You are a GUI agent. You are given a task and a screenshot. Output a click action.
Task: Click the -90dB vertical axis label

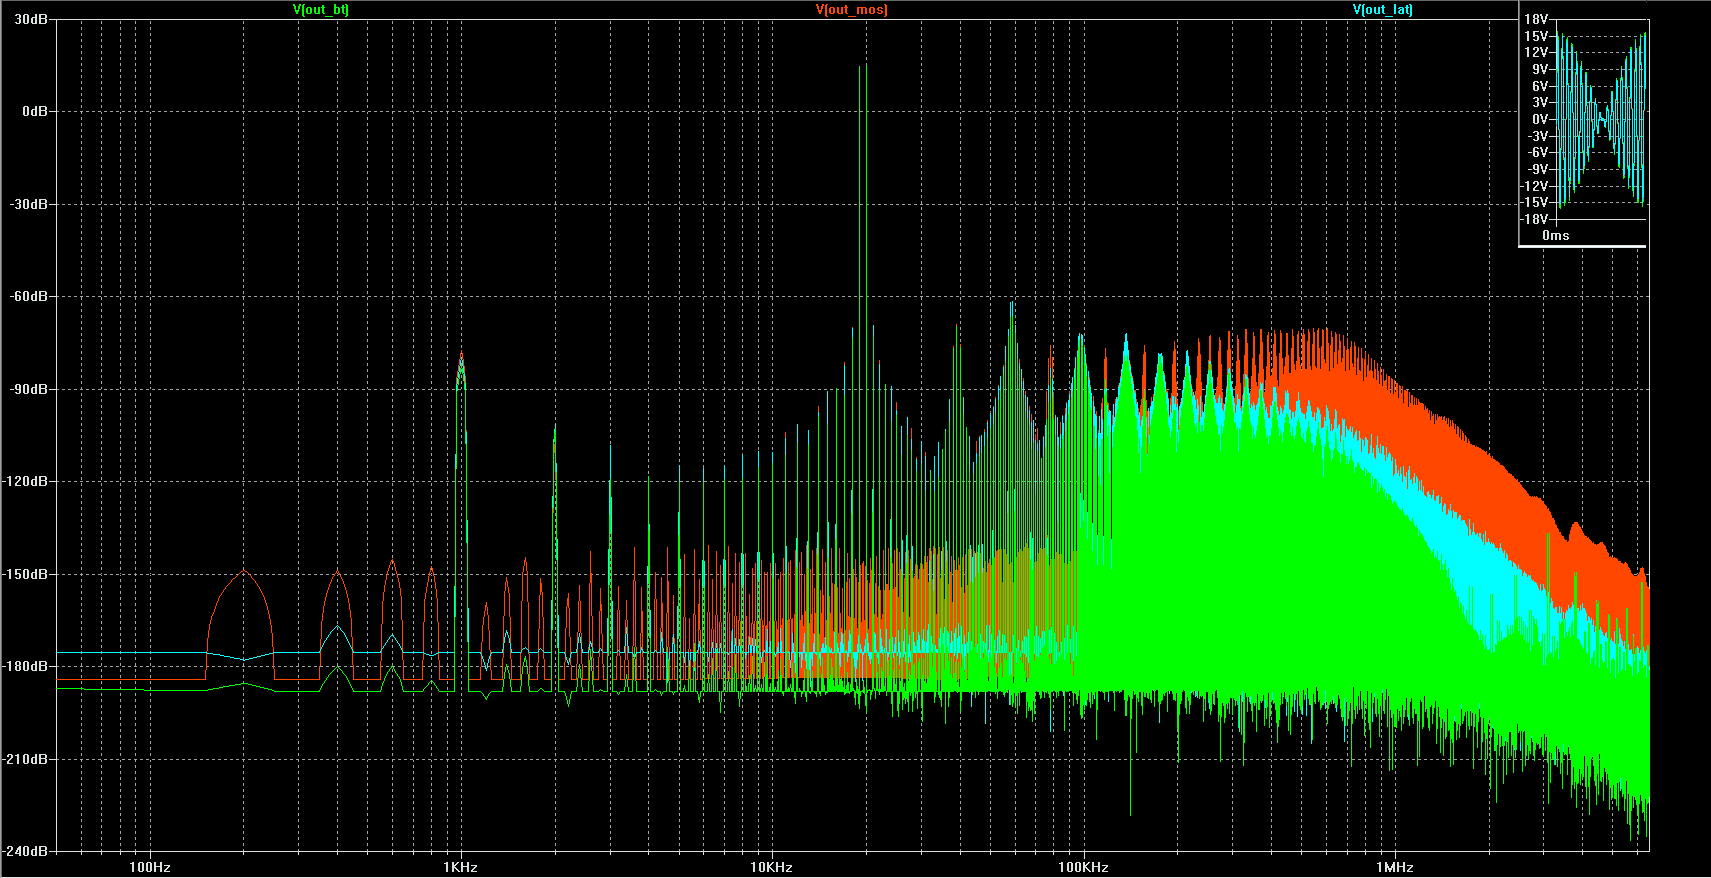point(29,389)
